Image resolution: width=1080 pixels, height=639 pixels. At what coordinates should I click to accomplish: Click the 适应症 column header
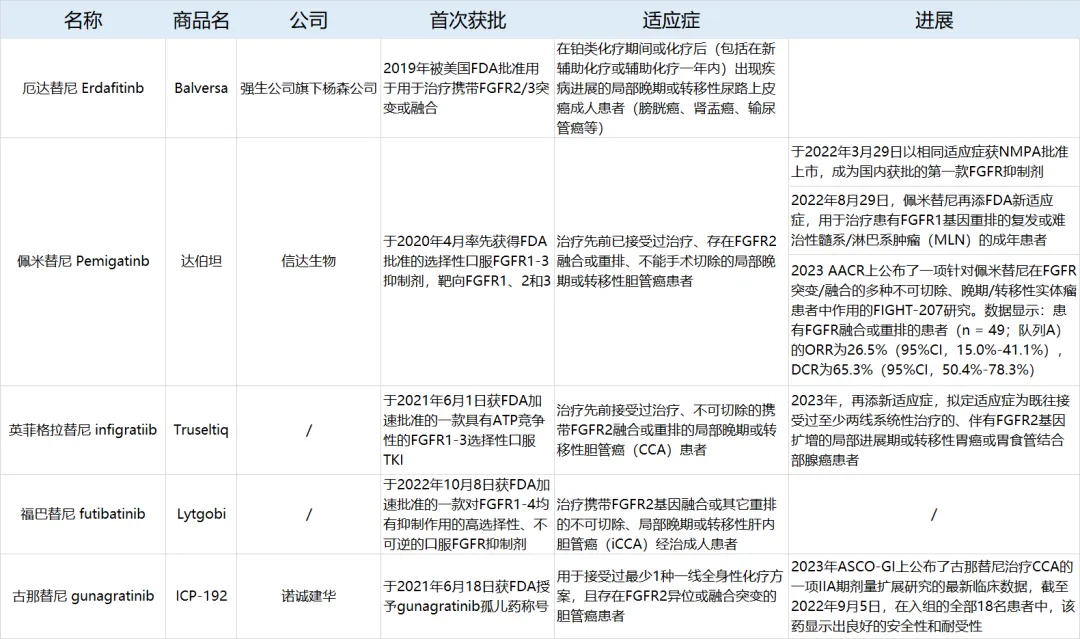coord(670,20)
